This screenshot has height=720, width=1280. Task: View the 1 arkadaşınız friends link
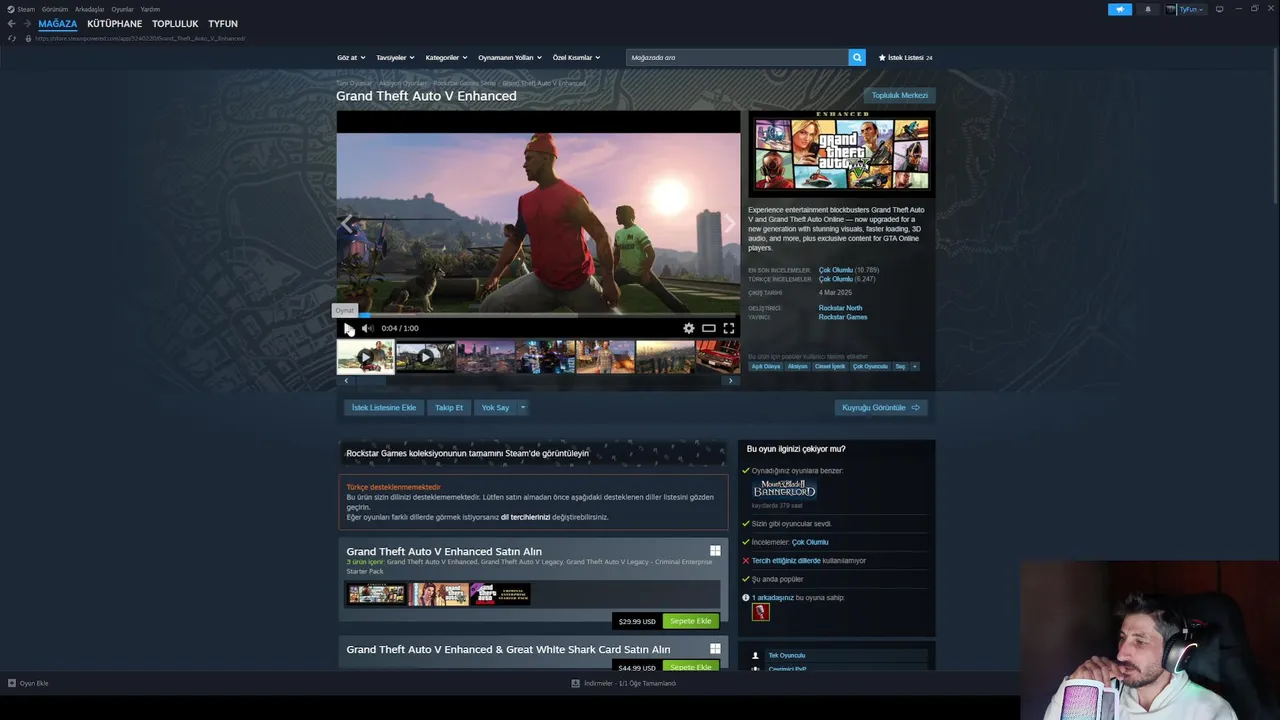coord(773,598)
